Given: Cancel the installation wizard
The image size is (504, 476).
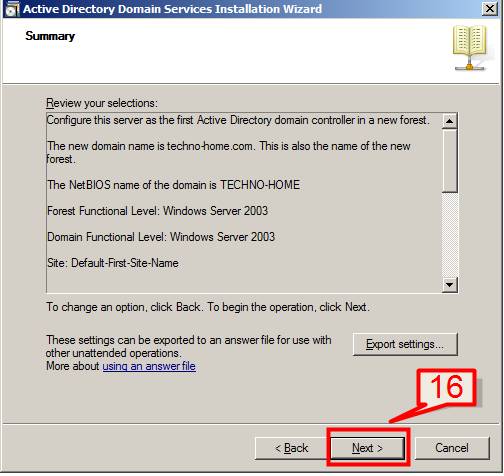Looking at the screenshot, I should (452, 448).
